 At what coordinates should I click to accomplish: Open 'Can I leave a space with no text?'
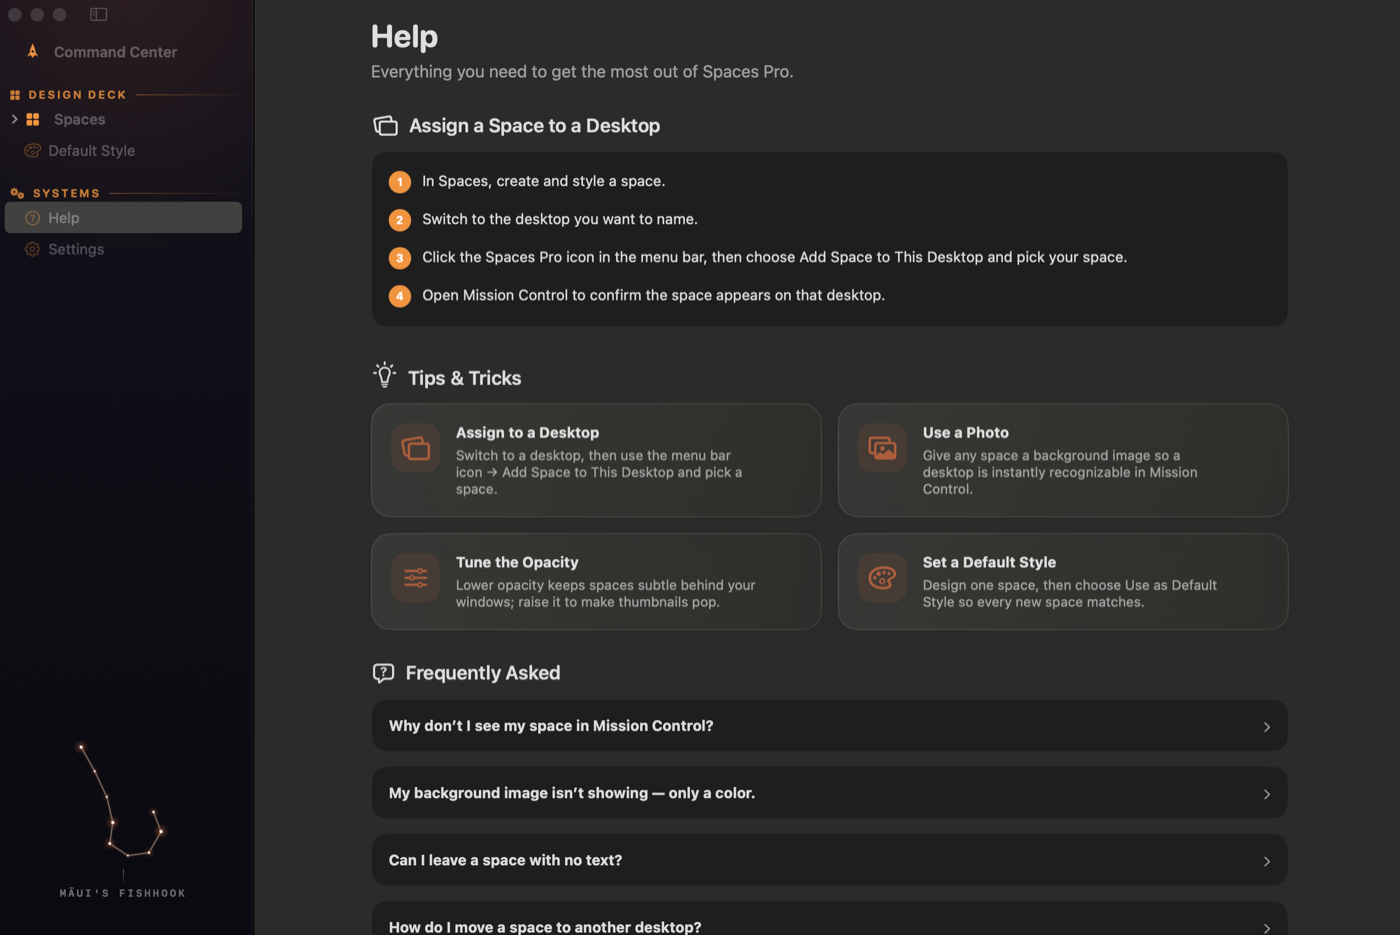click(x=829, y=860)
